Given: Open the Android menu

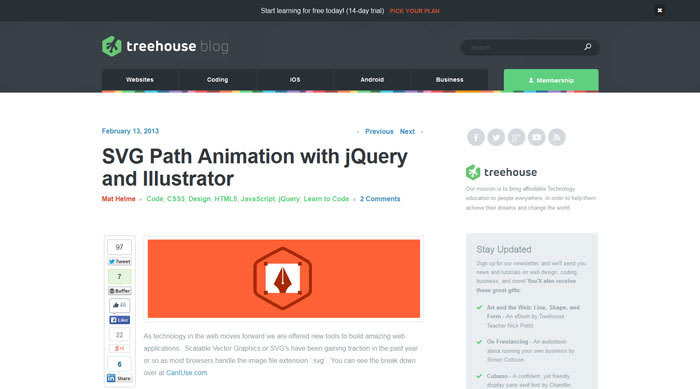Looking at the screenshot, I should tap(372, 80).
